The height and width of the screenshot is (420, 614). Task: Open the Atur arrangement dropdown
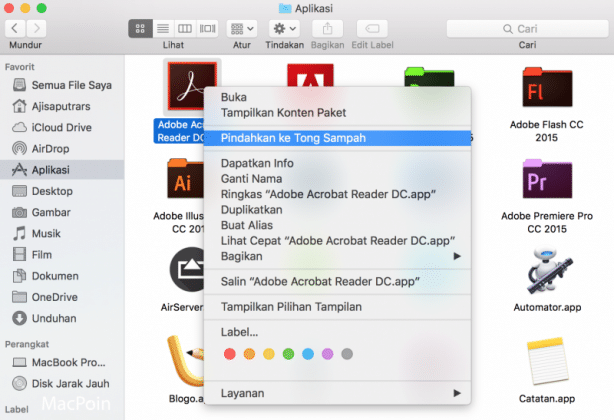pos(242,29)
